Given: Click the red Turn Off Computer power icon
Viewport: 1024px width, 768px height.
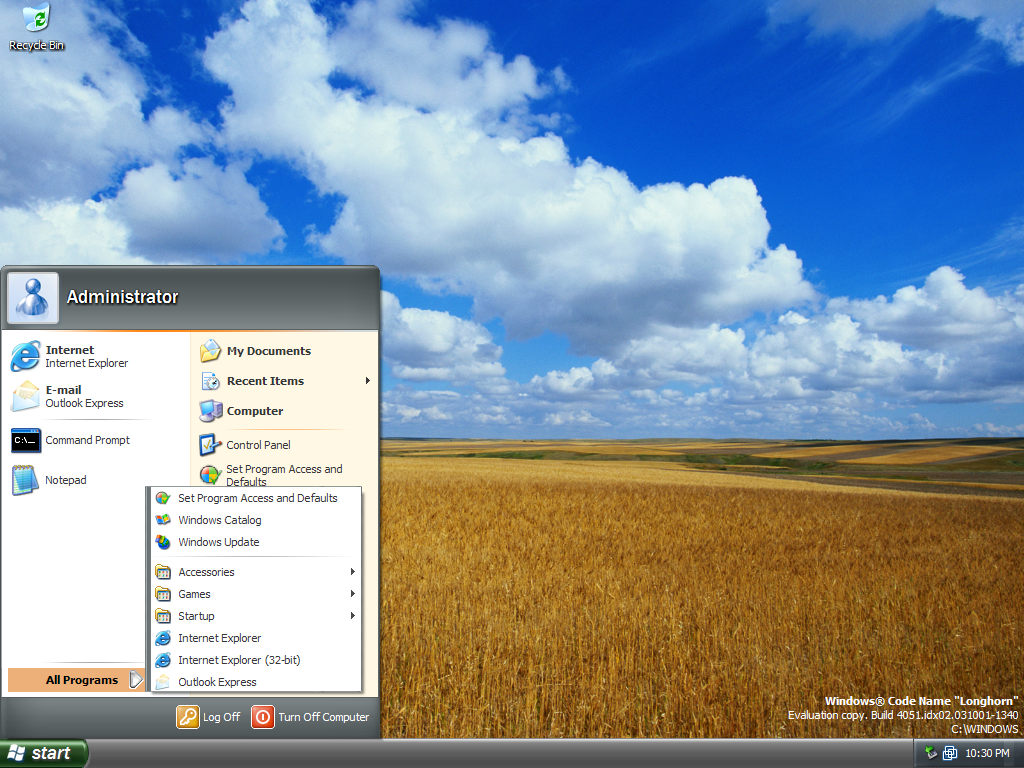Looking at the screenshot, I should coord(263,717).
